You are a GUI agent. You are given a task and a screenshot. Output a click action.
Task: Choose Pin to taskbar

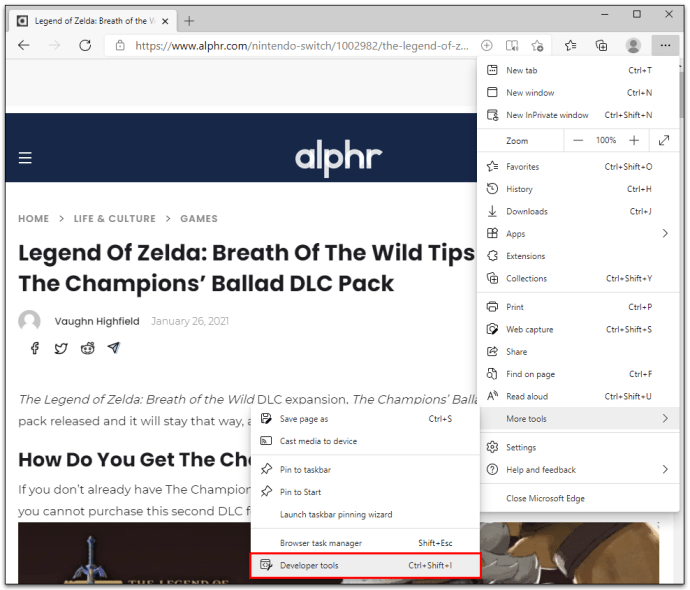365,470
